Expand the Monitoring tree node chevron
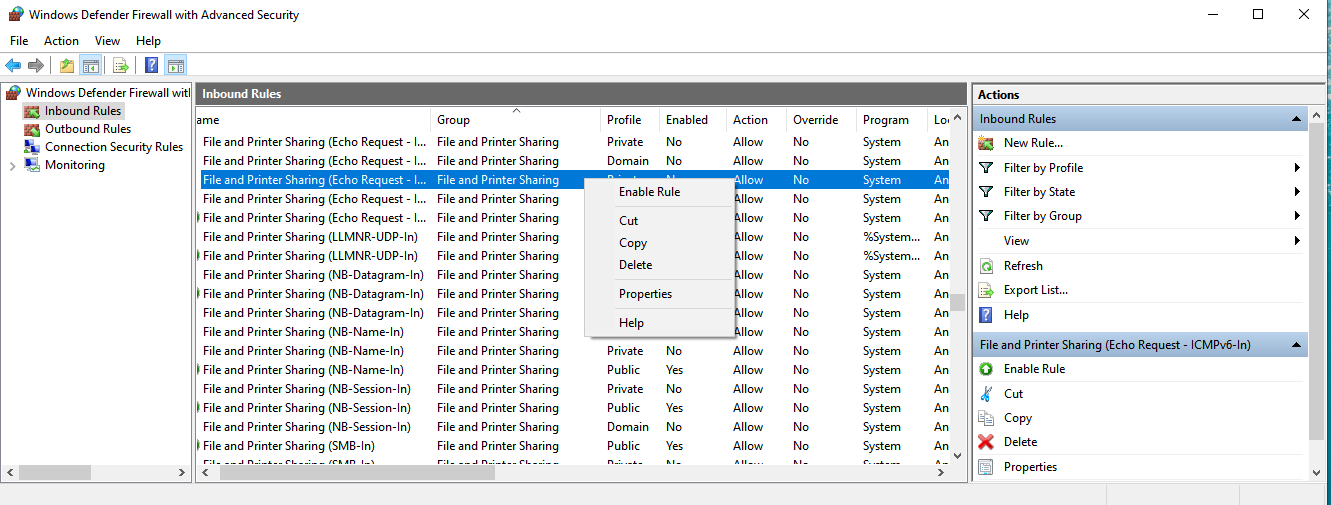Viewport: 1331px width, 505px height. point(13,165)
